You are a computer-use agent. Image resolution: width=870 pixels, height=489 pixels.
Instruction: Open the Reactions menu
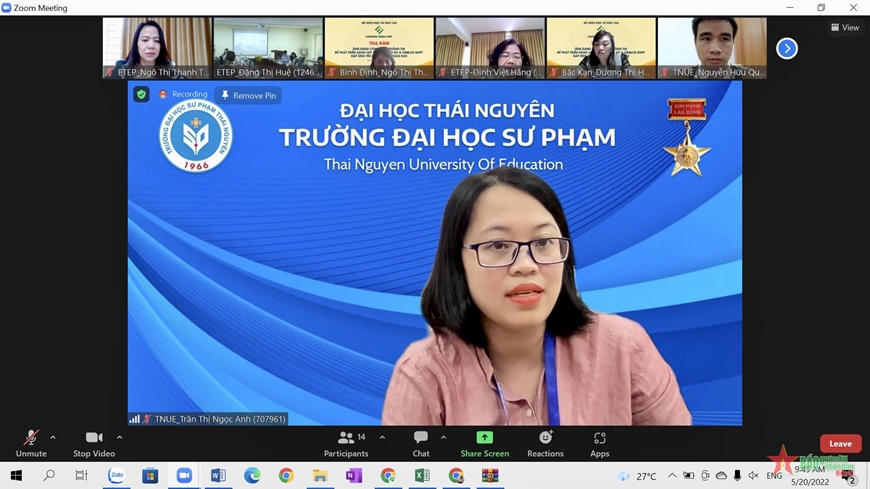[x=545, y=443]
